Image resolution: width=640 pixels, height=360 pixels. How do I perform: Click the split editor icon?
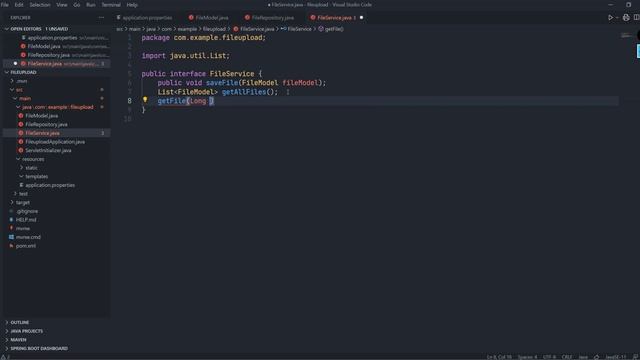pos(636,18)
